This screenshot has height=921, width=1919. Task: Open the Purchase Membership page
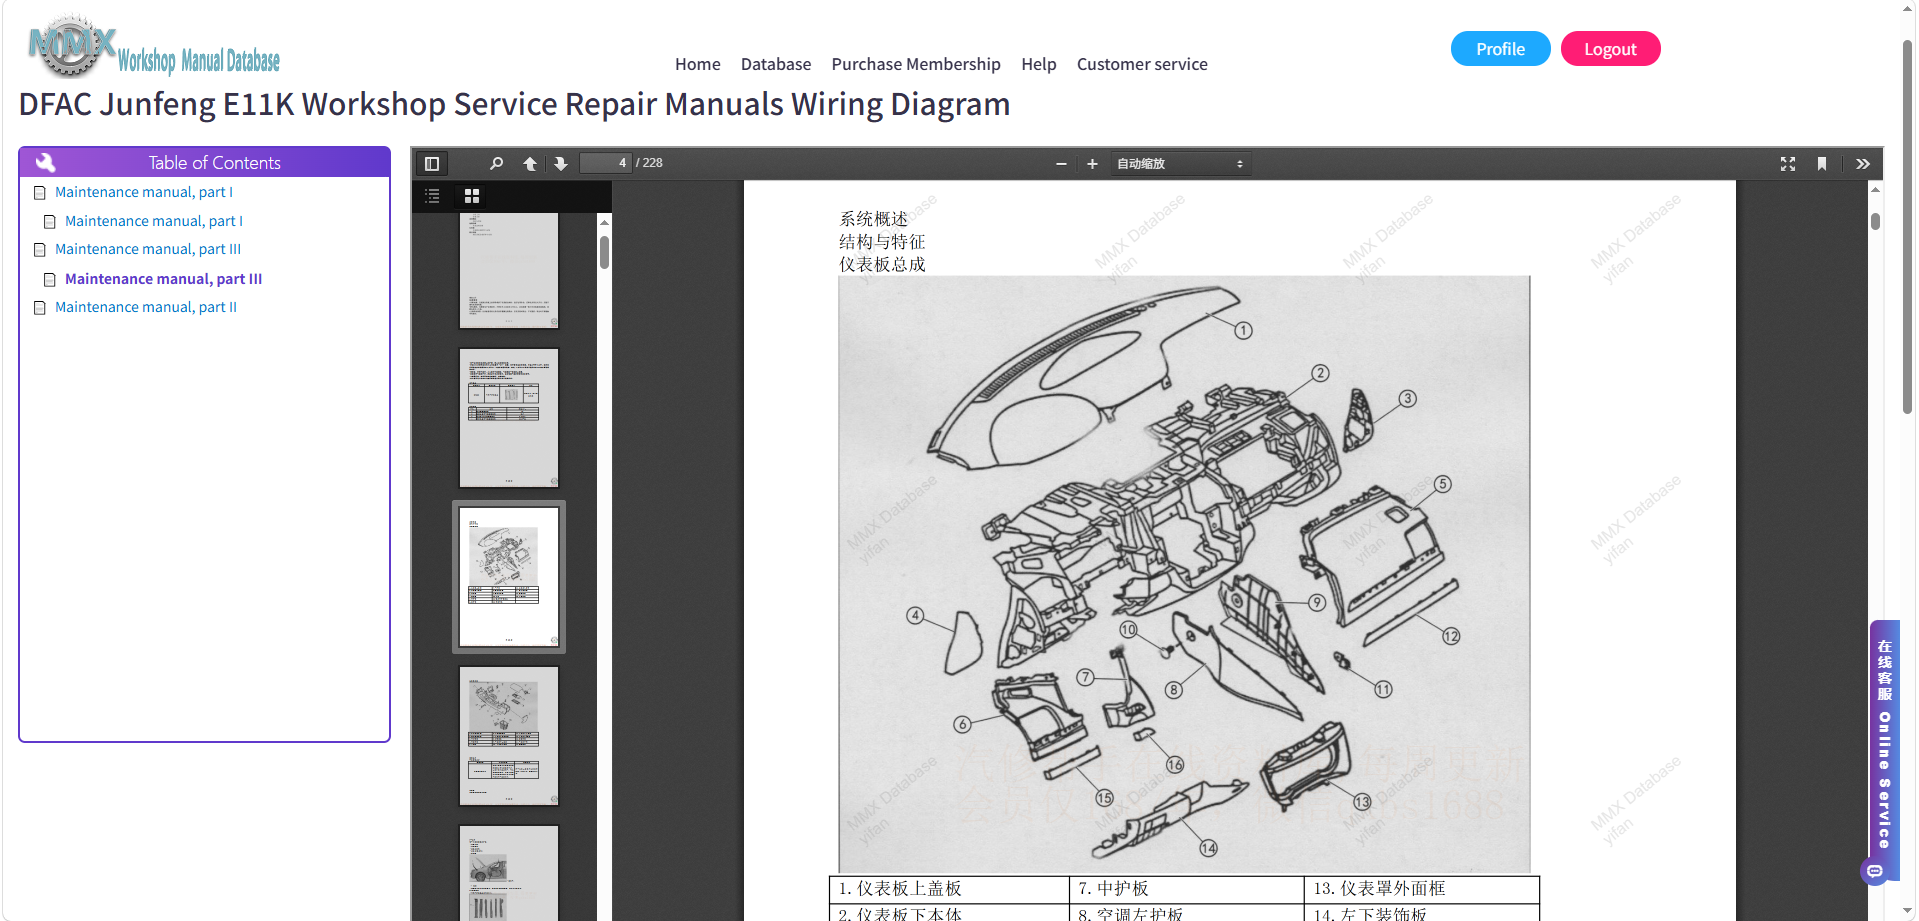(916, 64)
